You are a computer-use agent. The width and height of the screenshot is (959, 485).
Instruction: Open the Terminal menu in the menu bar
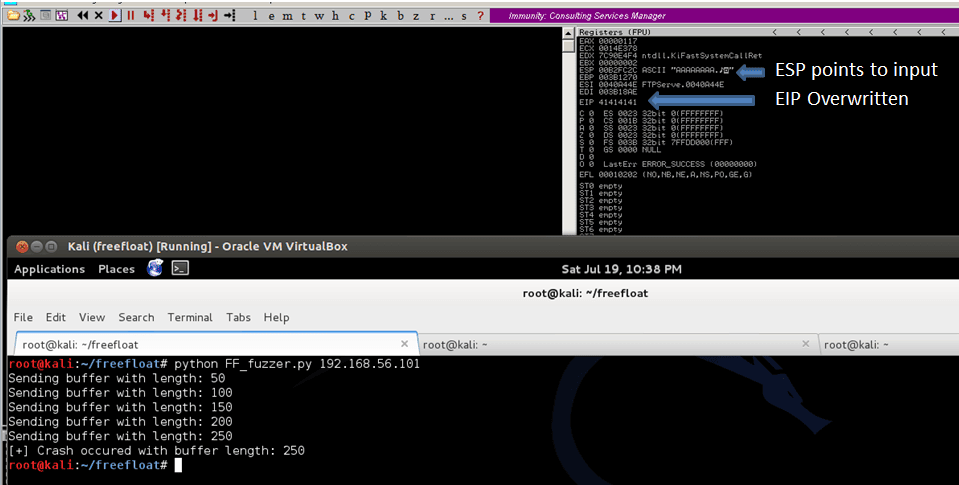(x=190, y=317)
